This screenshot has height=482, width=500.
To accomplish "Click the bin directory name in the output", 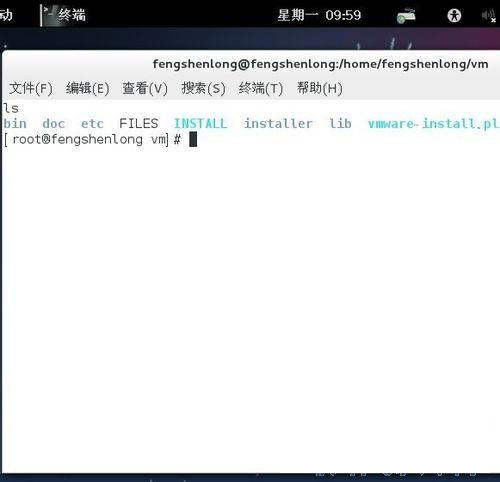I will pyautogui.click(x=15, y=124).
